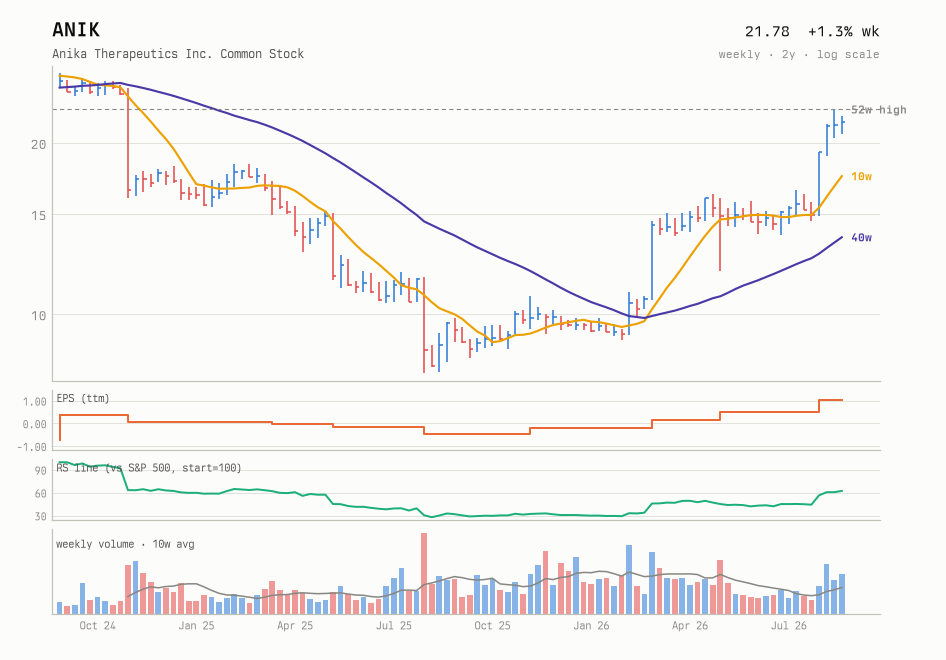Click the price axis label 20

[x=39, y=144]
